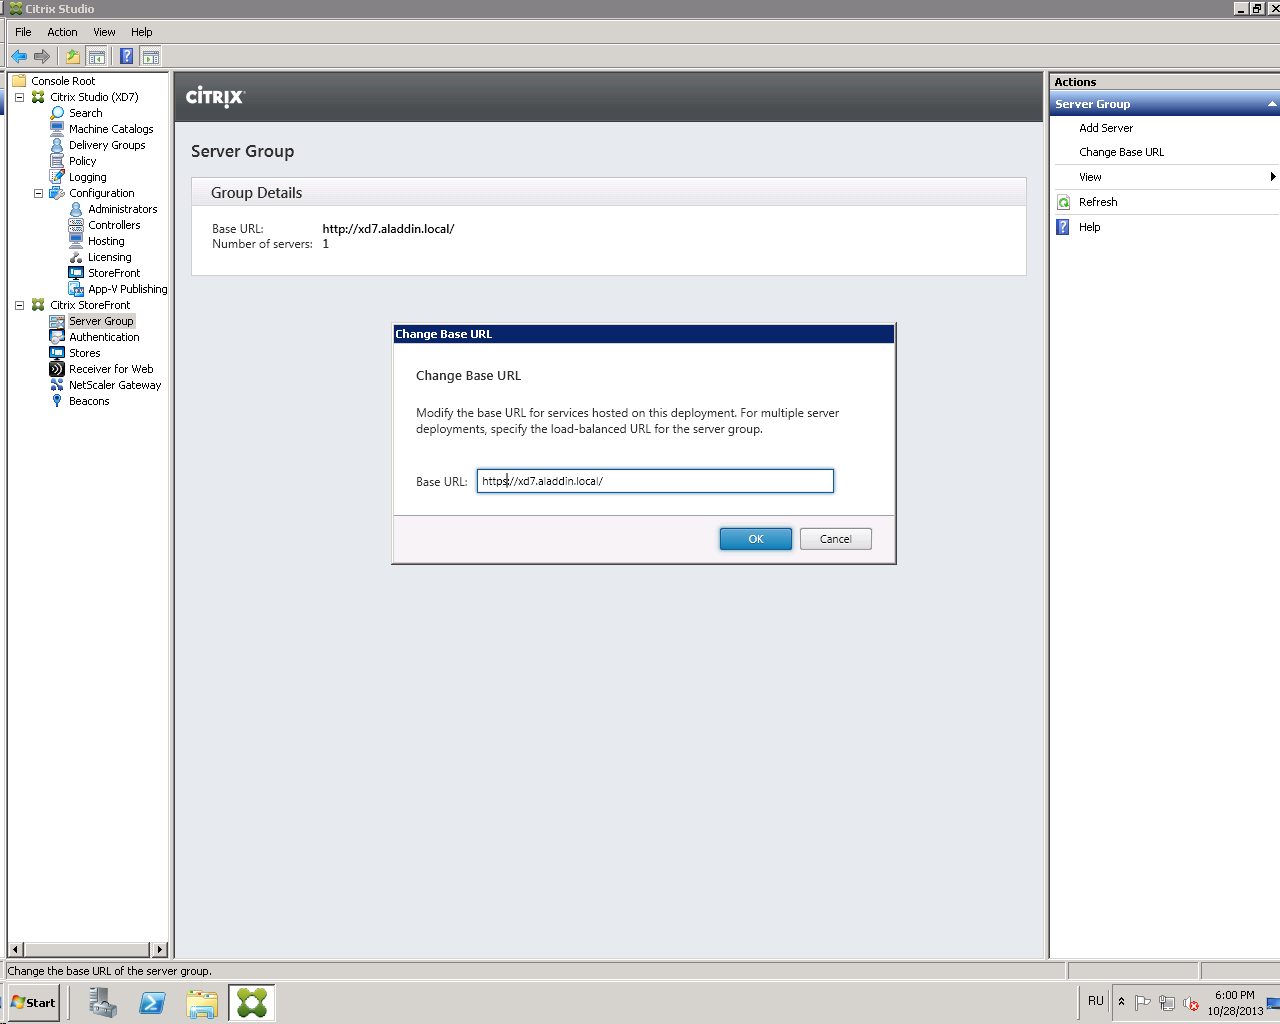This screenshot has height=1024, width=1280.
Task: Toggle the Show/Hide Console Tree toolbar icon
Action: click(97, 56)
